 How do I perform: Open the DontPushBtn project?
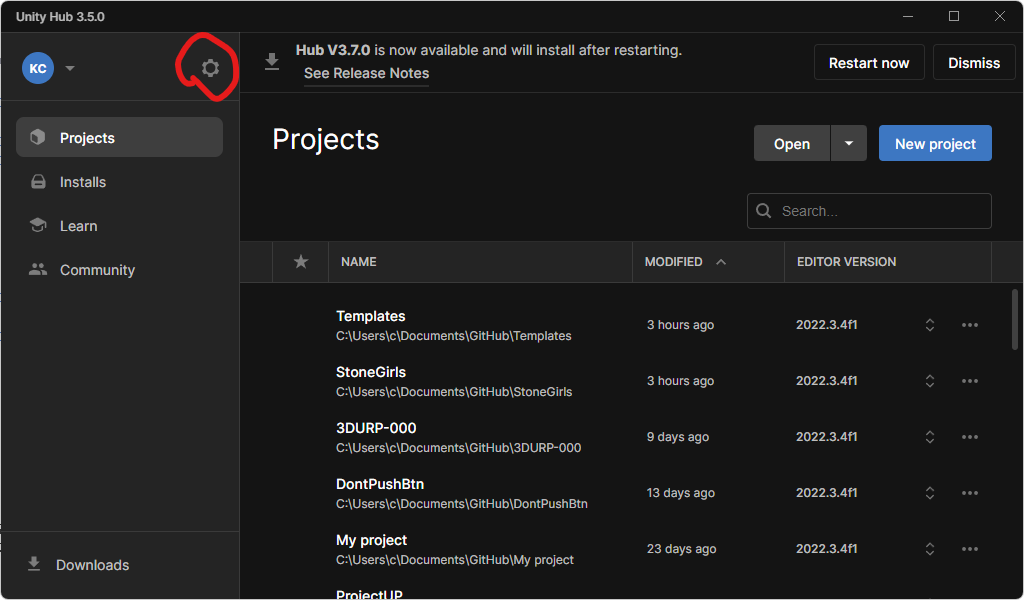(379, 484)
